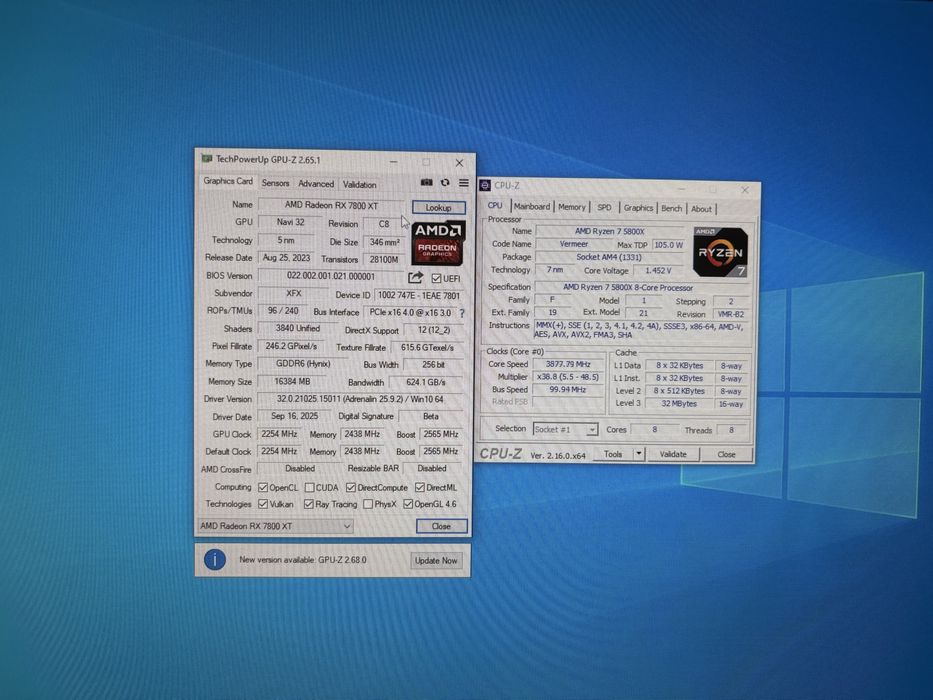Viewport: 933px width, 700px height.
Task: Open the CPU-Z Bench tab
Action: 672,208
